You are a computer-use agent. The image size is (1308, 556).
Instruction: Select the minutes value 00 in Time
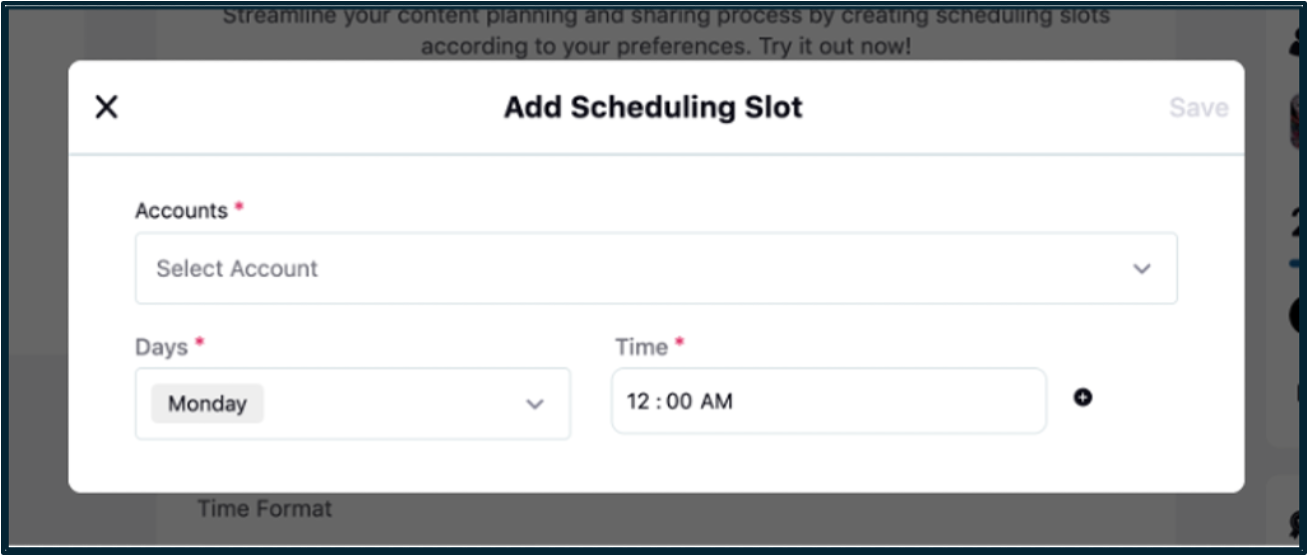click(679, 402)
